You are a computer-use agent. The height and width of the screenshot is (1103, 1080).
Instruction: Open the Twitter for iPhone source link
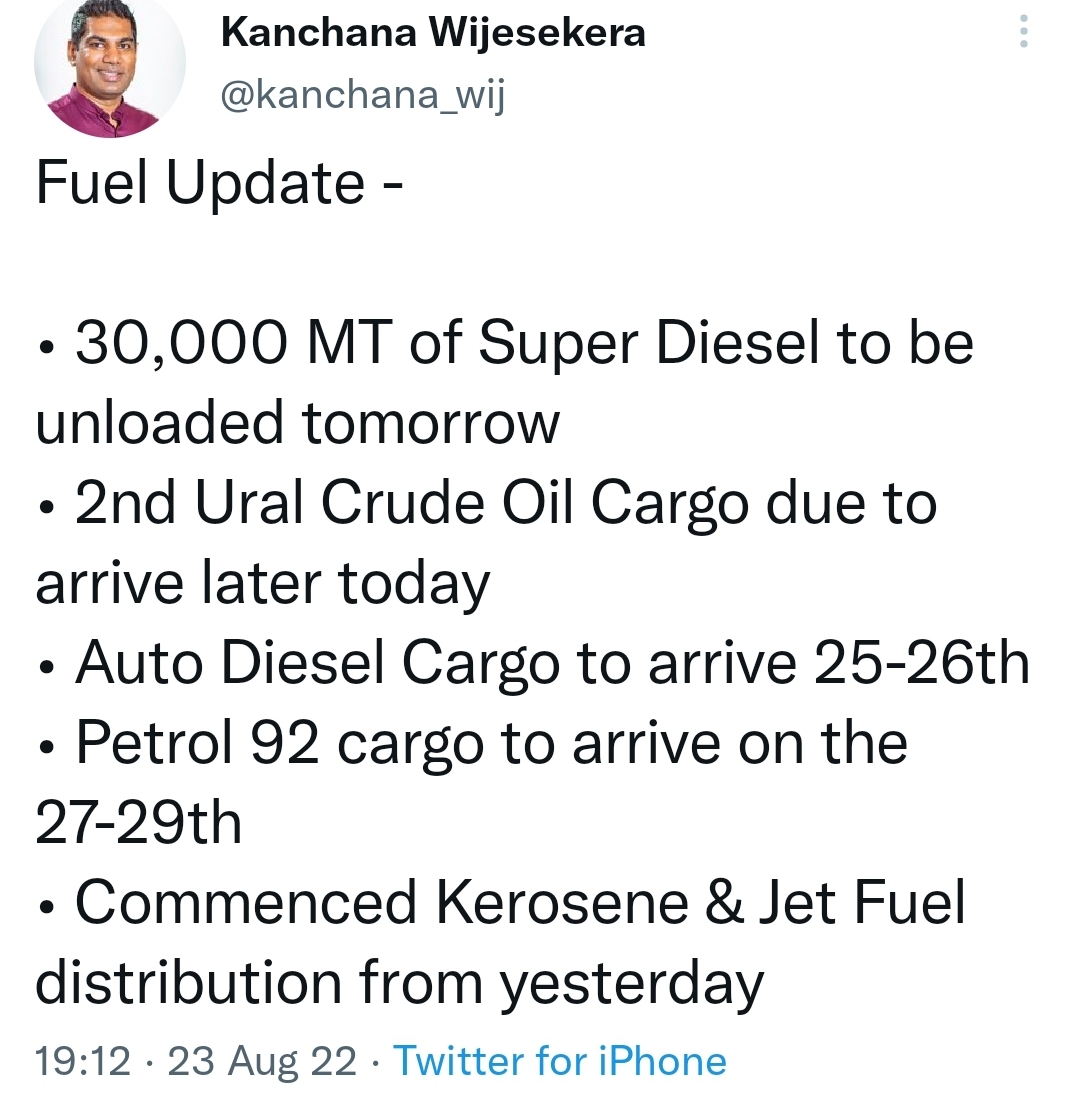pyautogui.click(x=559, y=1061)
